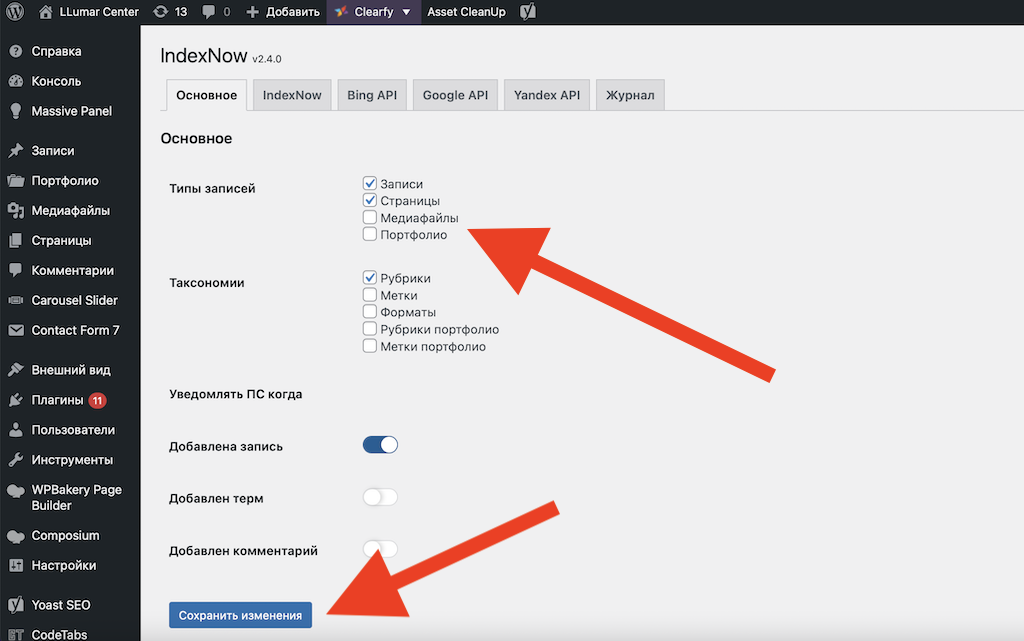Uncheck the Рубрики taxonomy checkbox
The height and width of the screenshot is (641, 1024).
[x=370, y=277]
